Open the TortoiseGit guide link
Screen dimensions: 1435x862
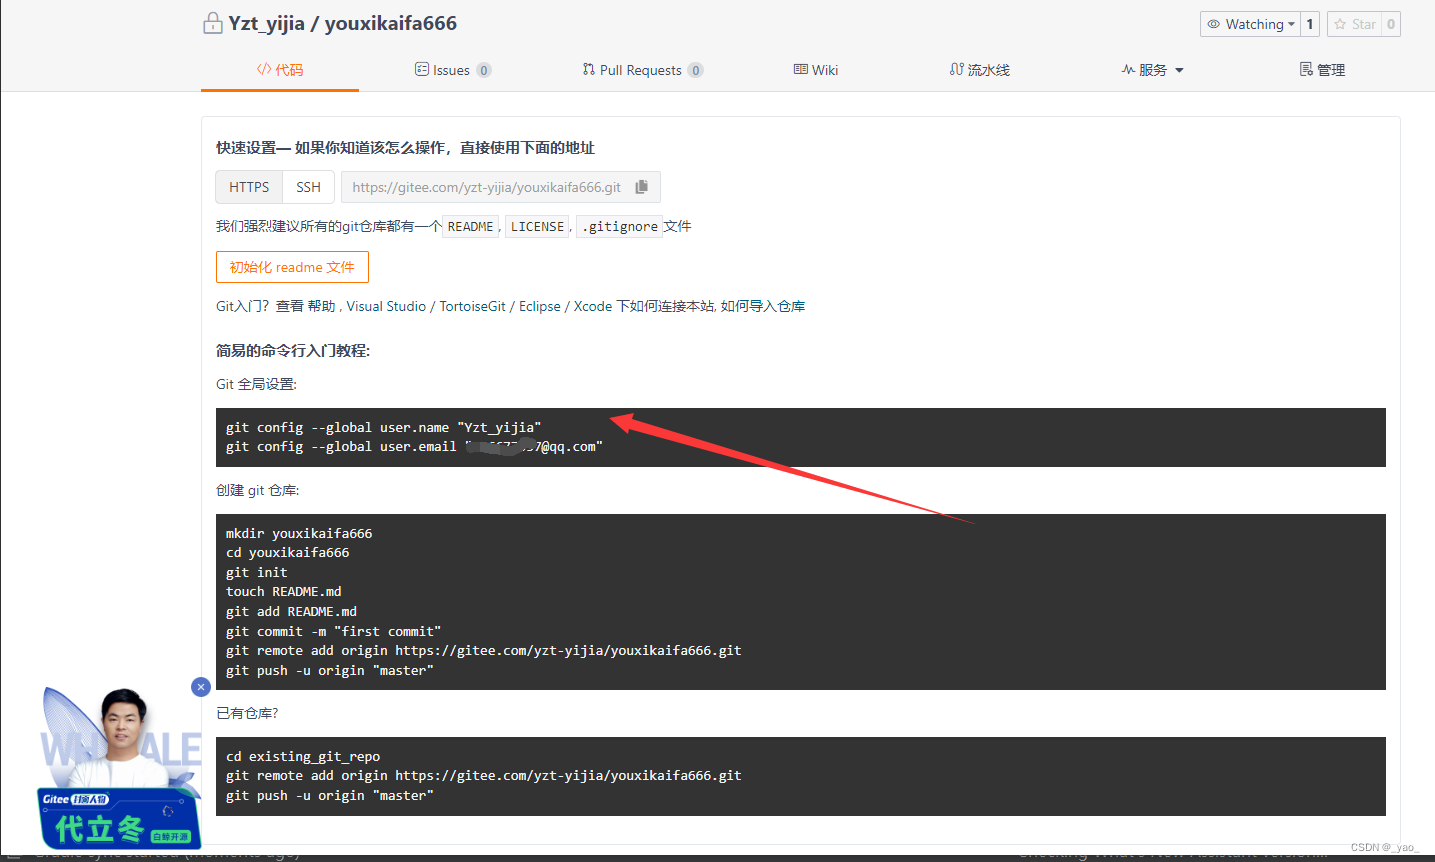[x=472, y=306]
